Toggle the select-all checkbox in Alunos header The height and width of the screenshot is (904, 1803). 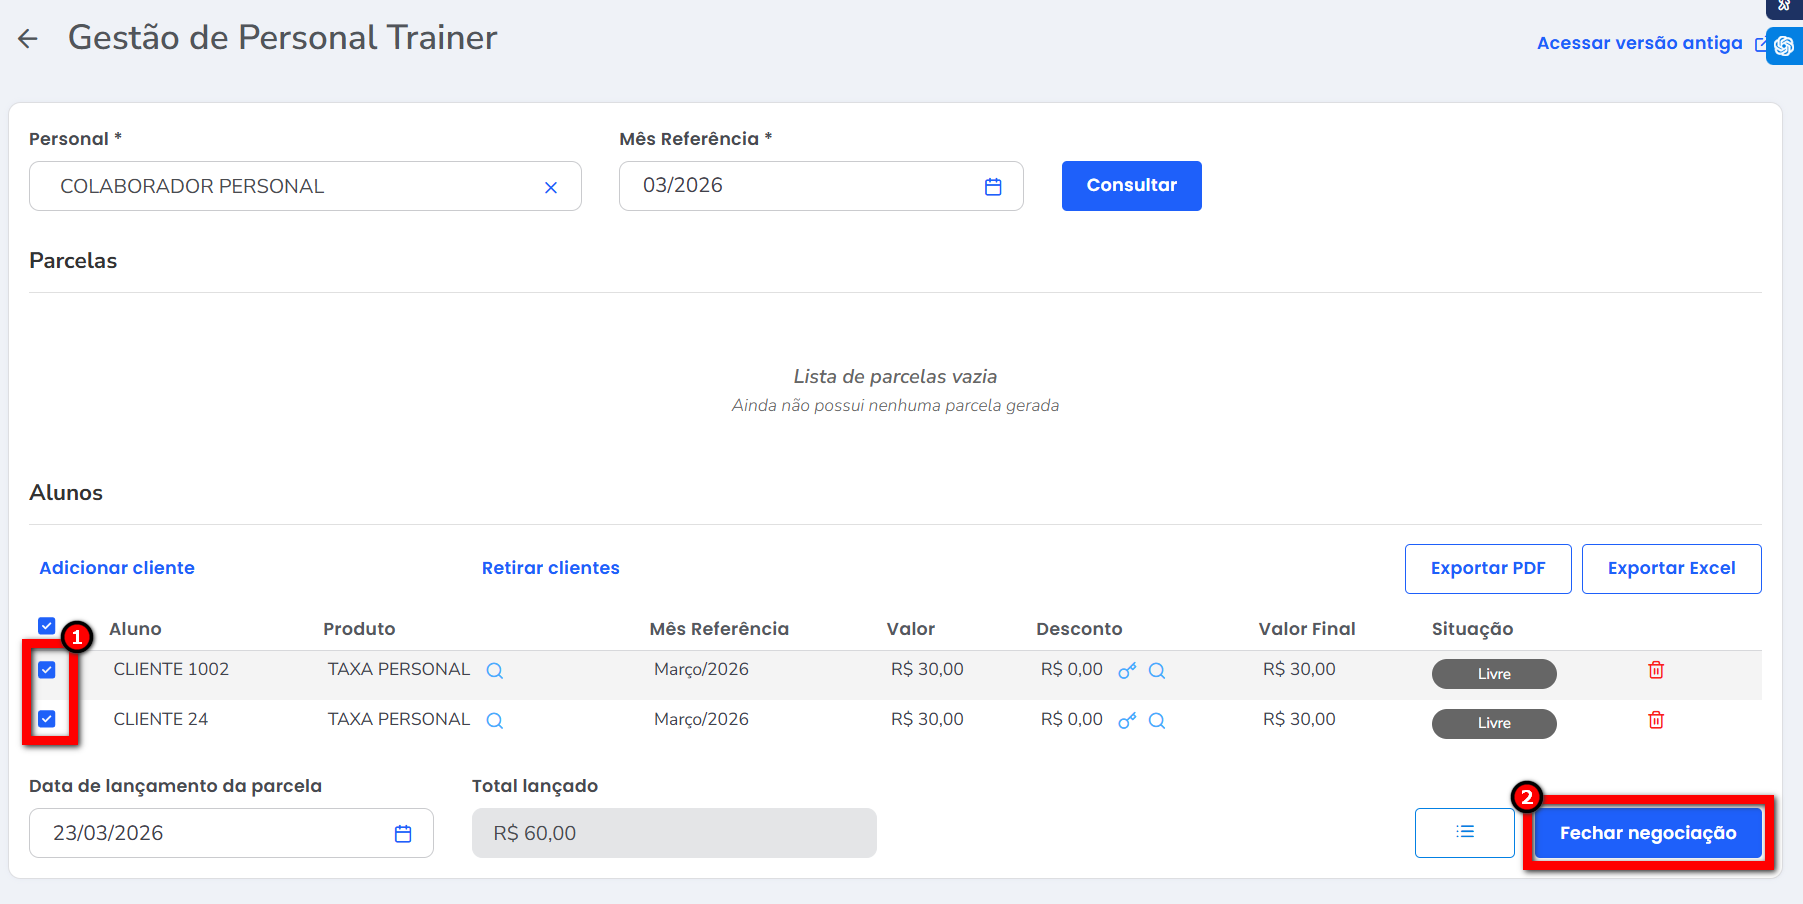pos(47,626)
